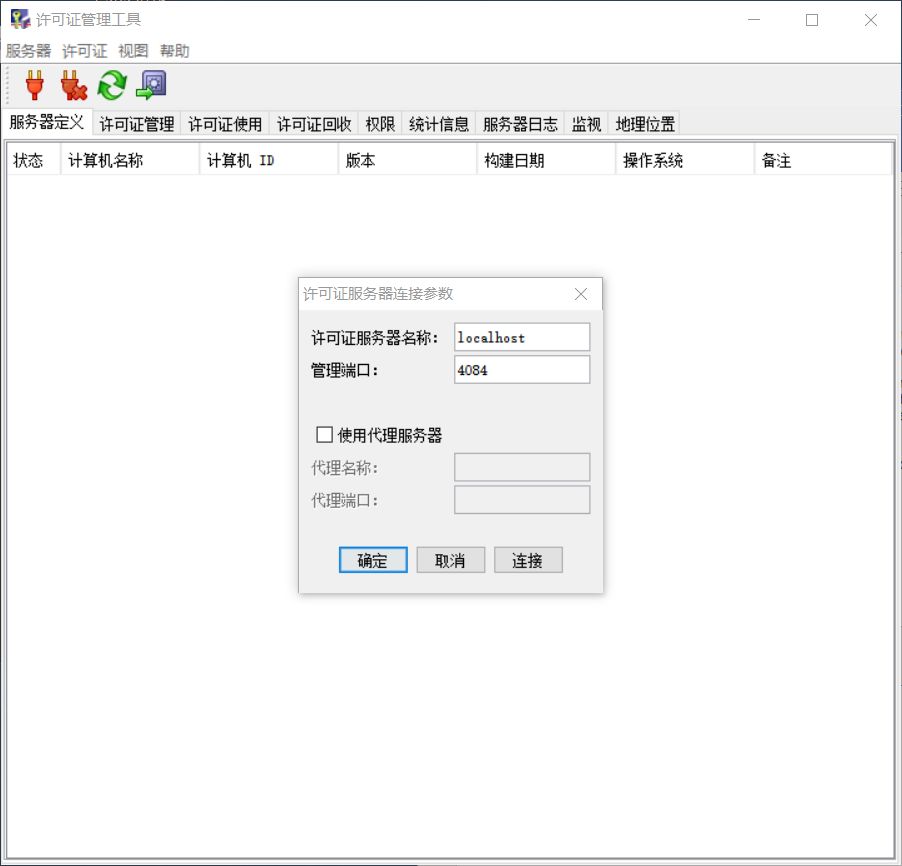Enable the 使用代理服务器 checkbox
902x866 pixels.
click(324, 434)
